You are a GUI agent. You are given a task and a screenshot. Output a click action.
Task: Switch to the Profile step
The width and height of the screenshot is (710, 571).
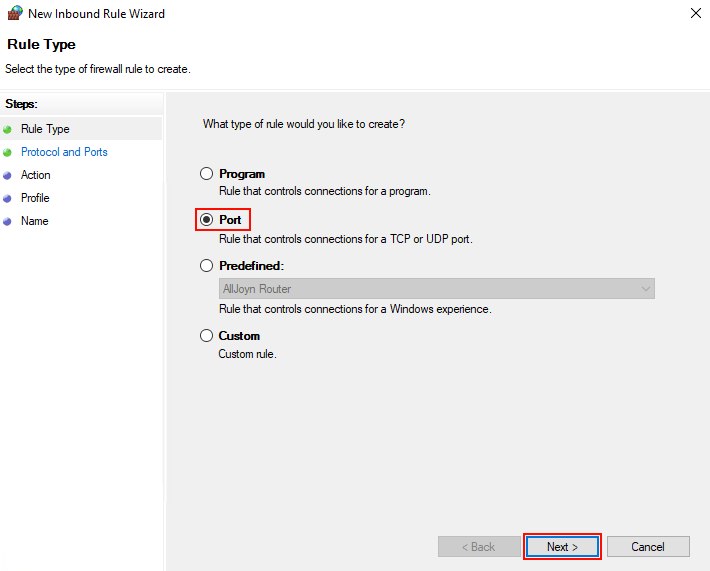tap(35, 198)
